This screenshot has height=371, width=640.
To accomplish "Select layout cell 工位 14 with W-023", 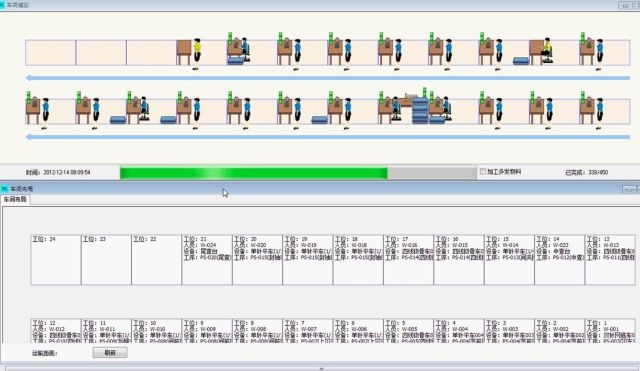I will (x=560, y=260).
